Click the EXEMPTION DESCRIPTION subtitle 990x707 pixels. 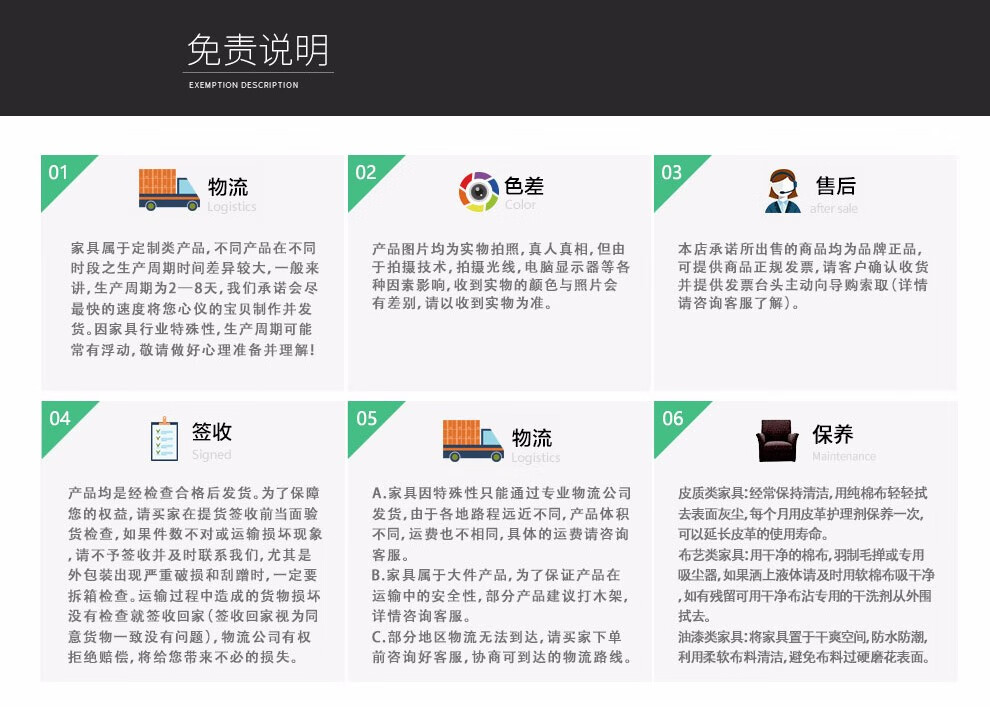[244, 85]
